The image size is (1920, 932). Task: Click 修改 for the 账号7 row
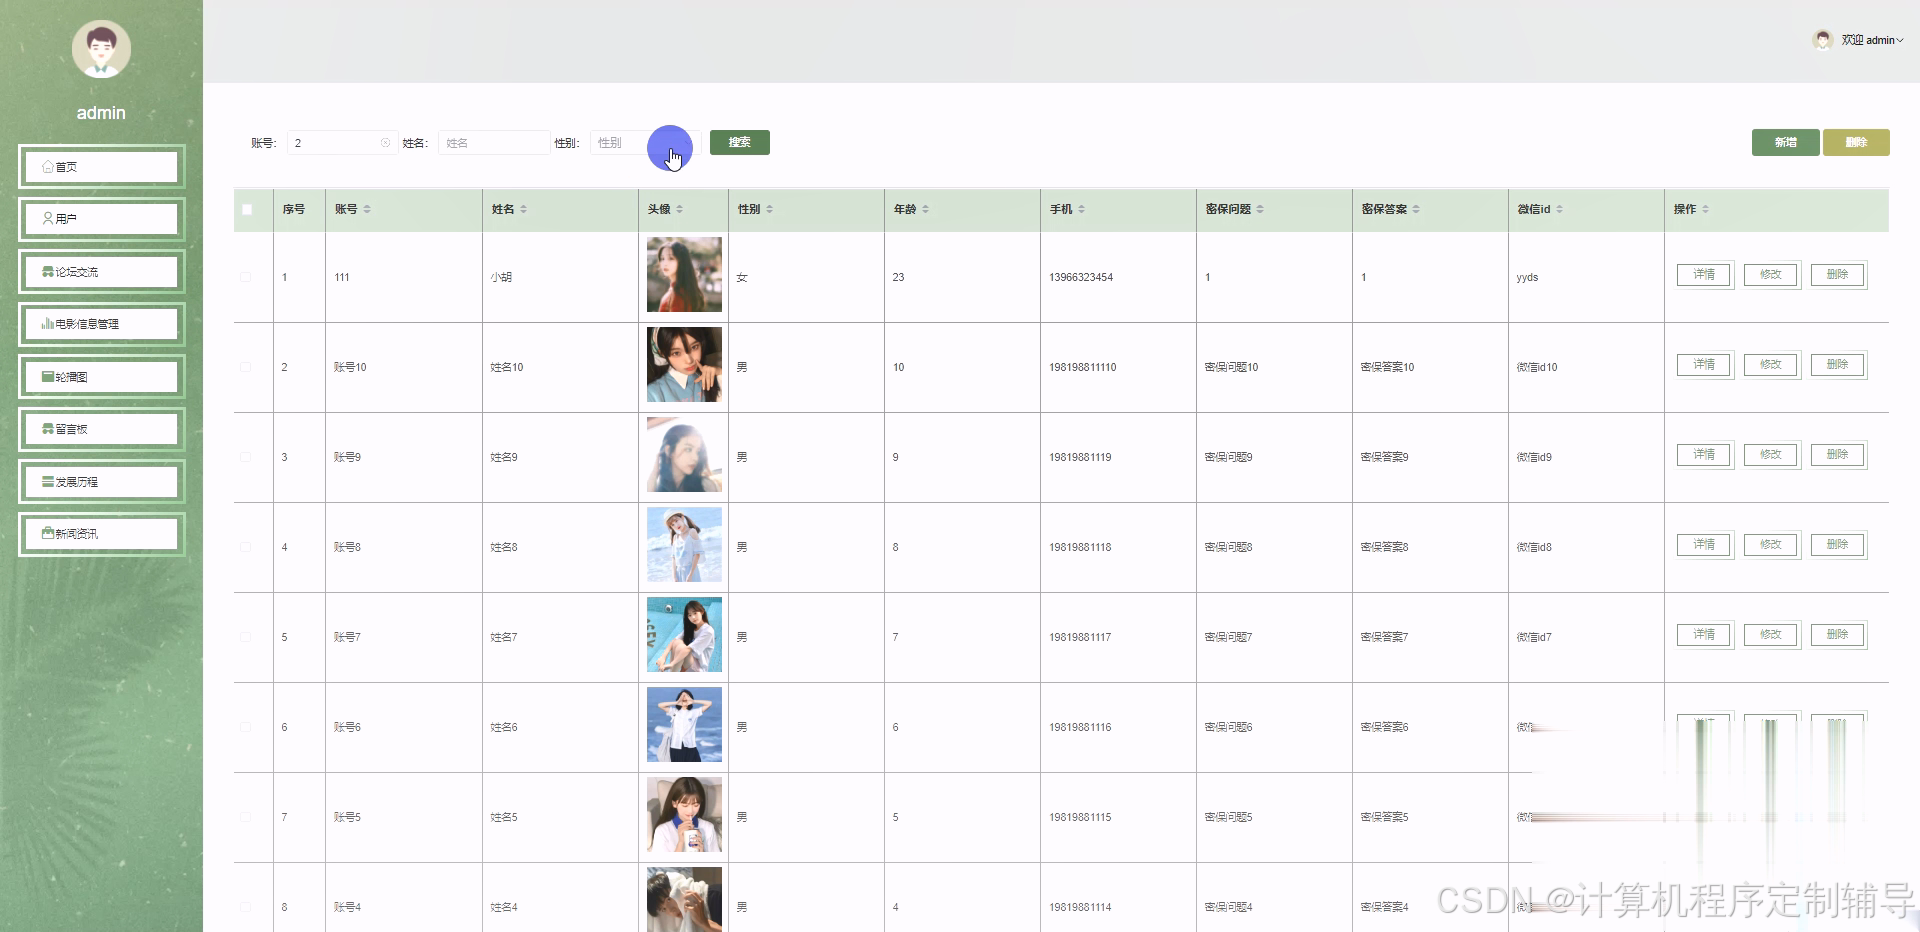pos(1771,635)
